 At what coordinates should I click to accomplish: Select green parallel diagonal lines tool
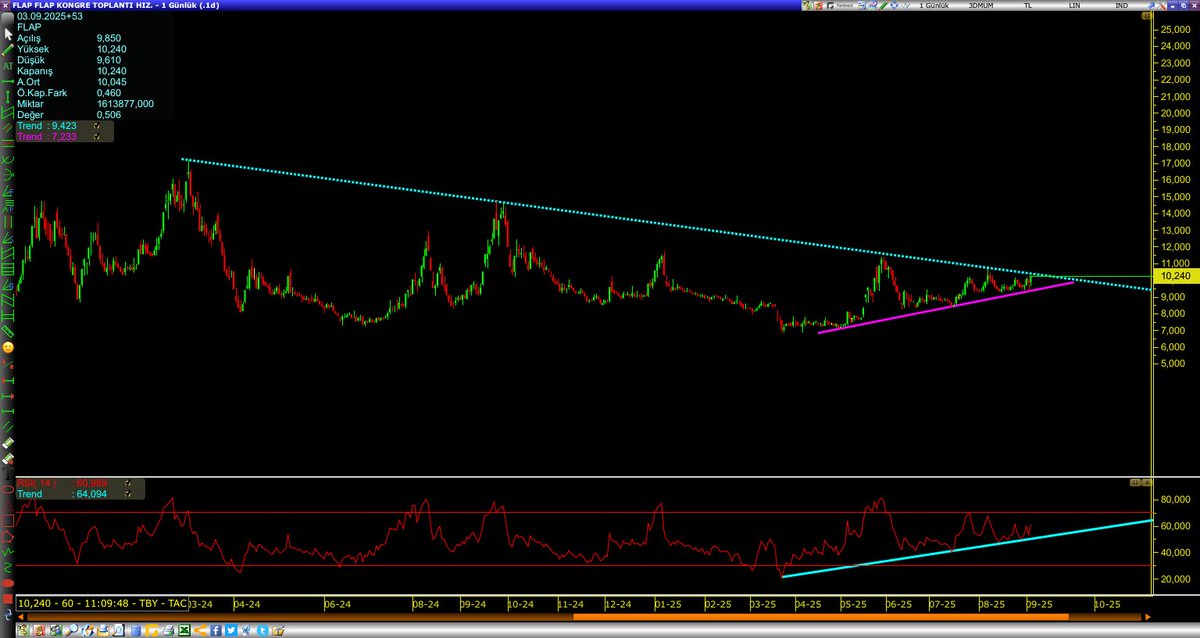pyautogui.click(x=8, y=426)
